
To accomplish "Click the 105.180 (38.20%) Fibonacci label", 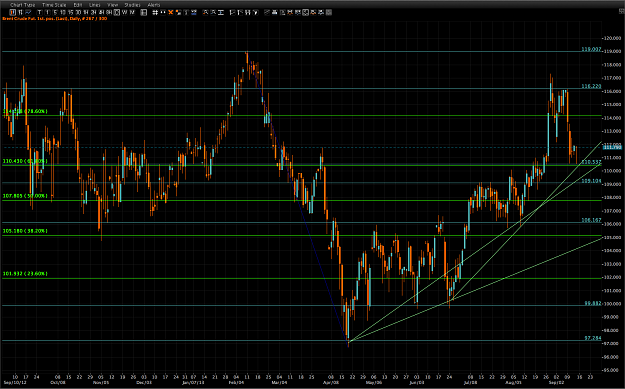I will point(25,231).
